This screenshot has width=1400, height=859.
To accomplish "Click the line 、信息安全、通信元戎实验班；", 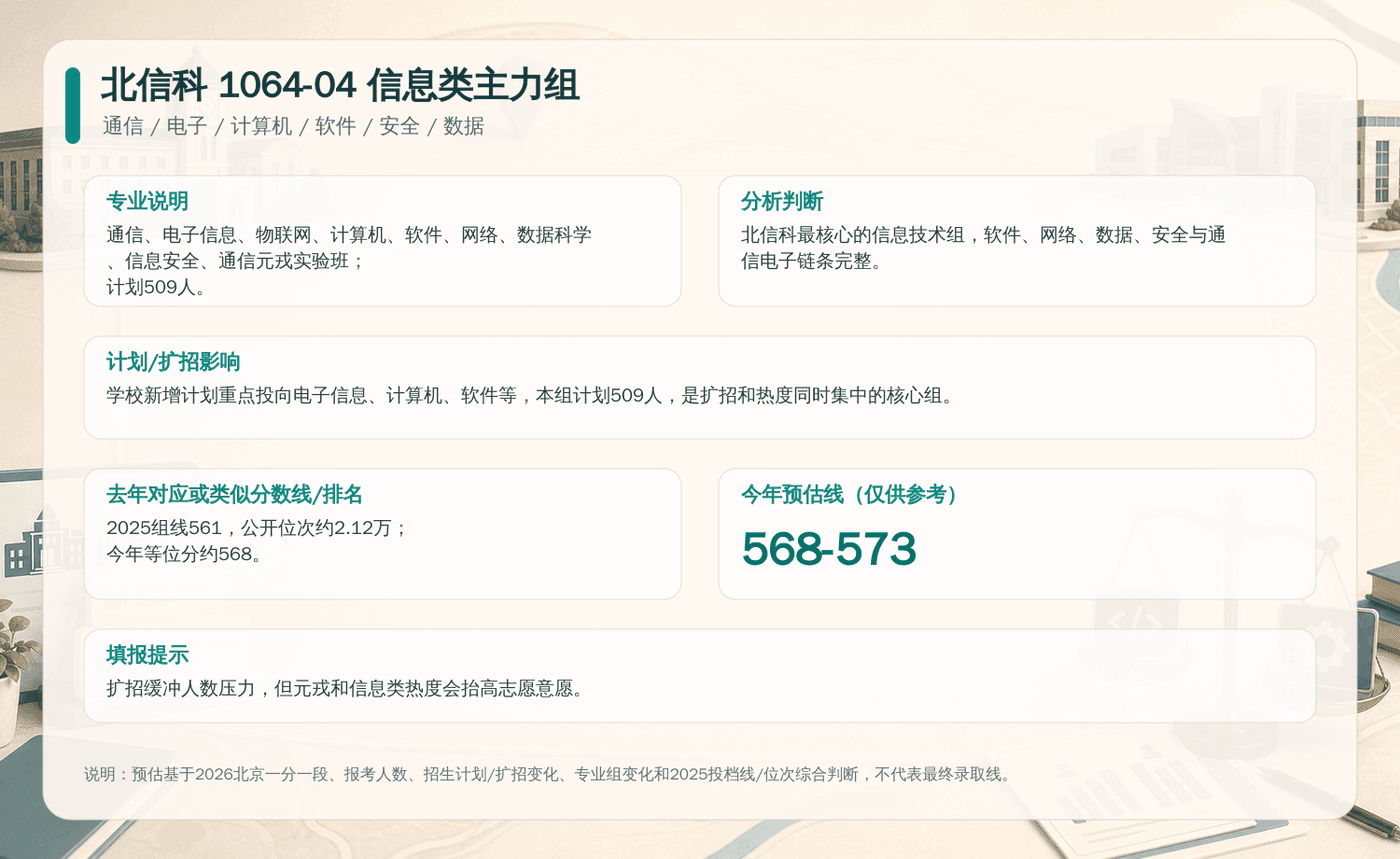I will [236, 261].
